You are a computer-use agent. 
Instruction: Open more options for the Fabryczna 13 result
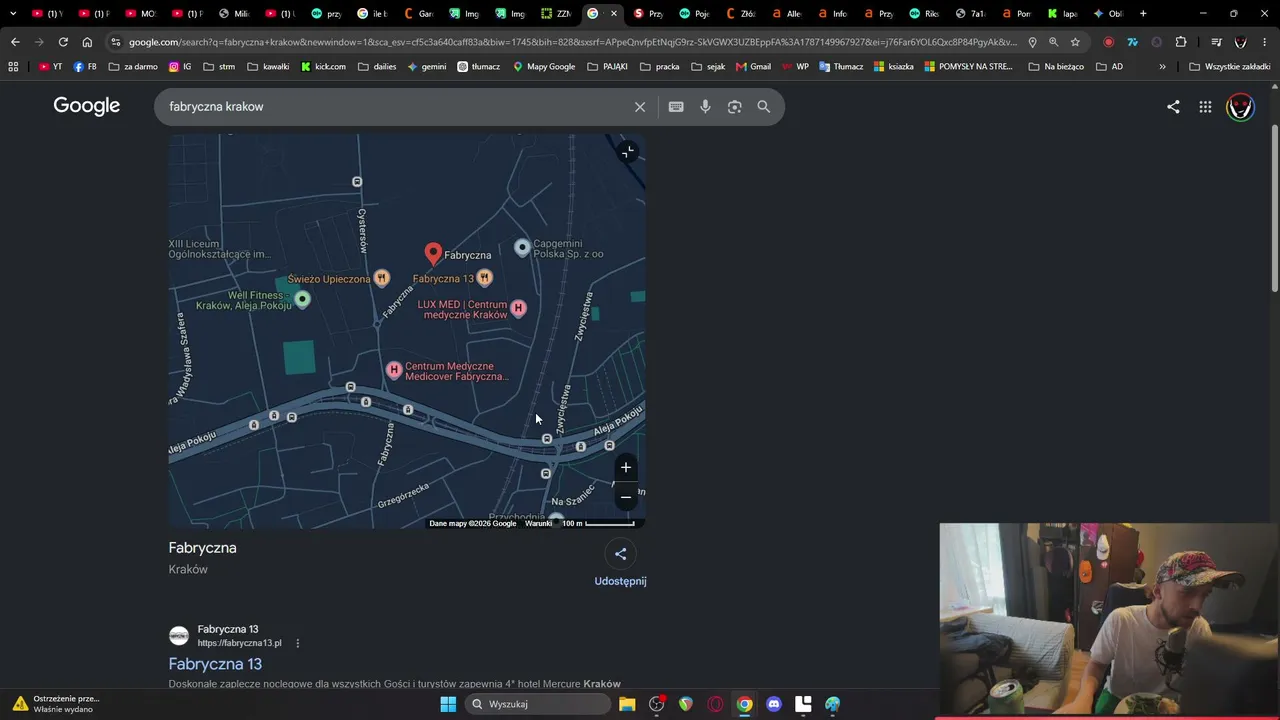pos(297,643)
